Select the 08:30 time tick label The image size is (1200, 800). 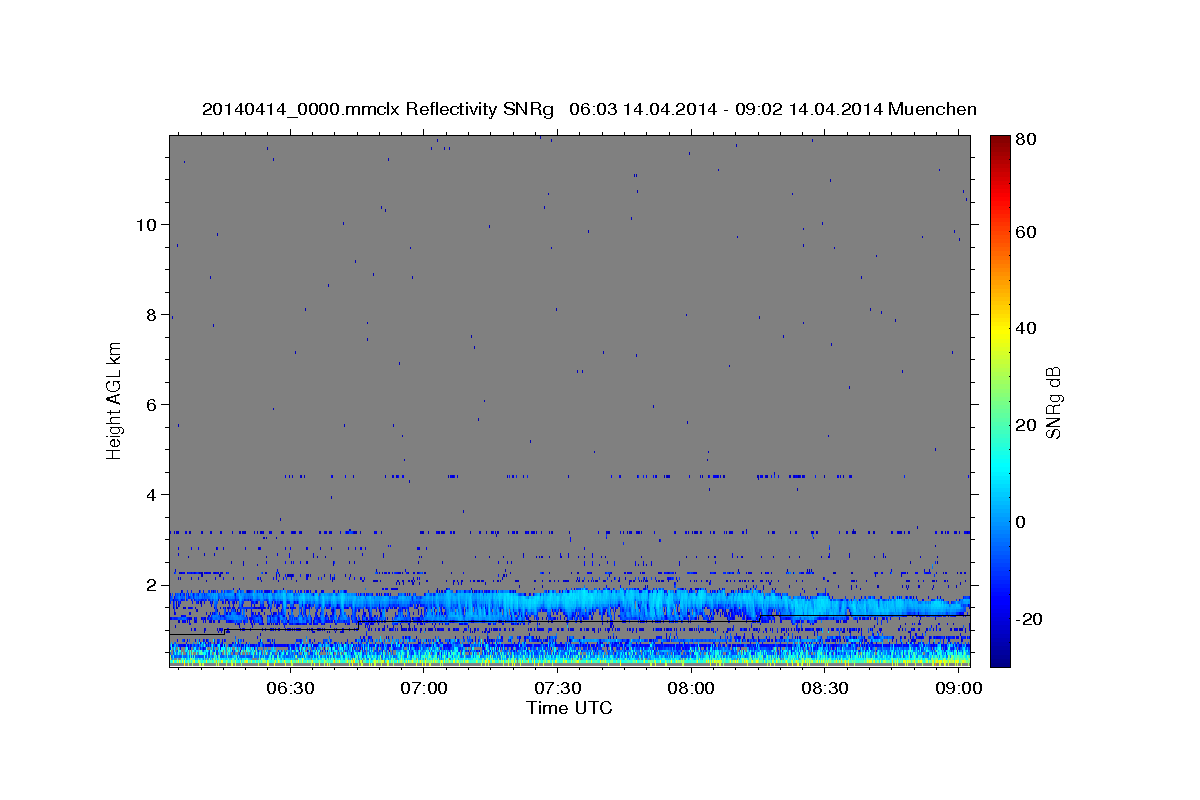tap(824, 689)
